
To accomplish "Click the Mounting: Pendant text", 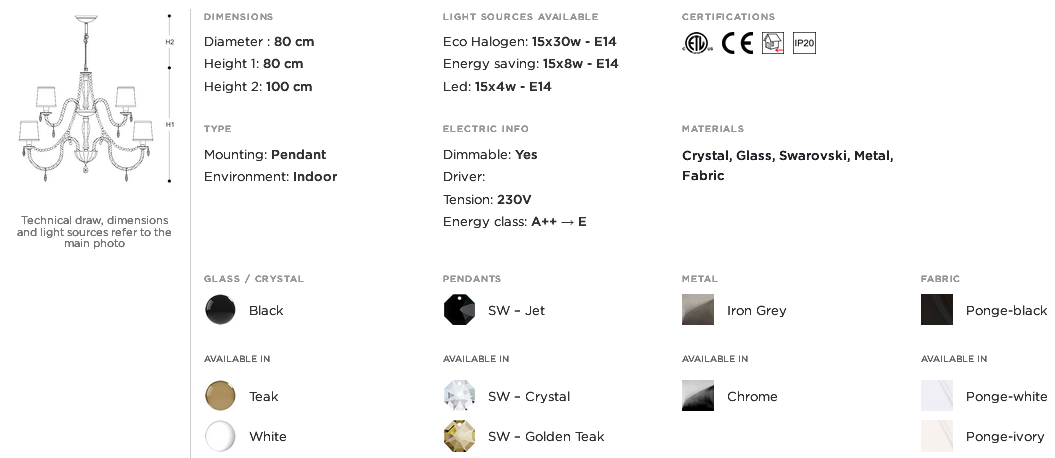I will 265,155.
